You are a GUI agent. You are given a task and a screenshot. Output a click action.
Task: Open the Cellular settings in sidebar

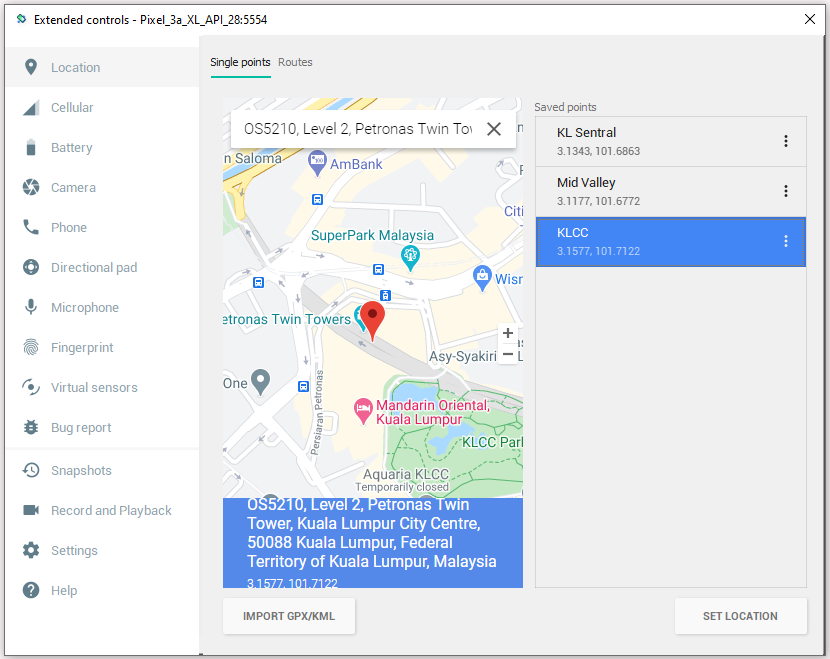click(x=72, y=108)
